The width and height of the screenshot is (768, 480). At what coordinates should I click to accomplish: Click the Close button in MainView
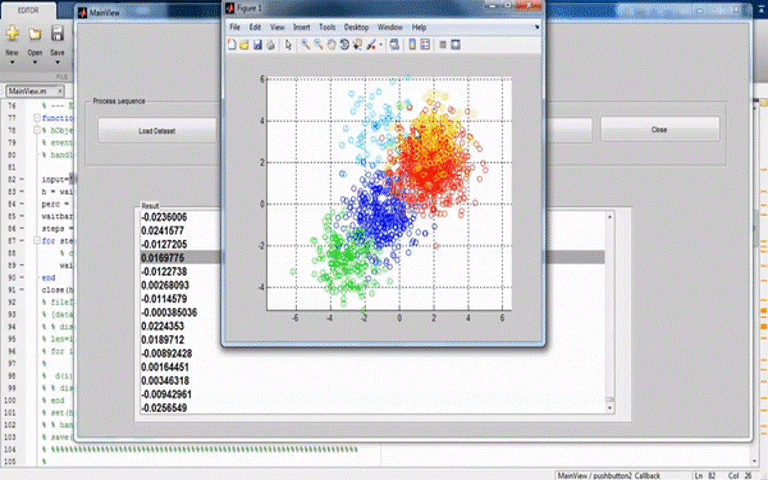(659, 129)
